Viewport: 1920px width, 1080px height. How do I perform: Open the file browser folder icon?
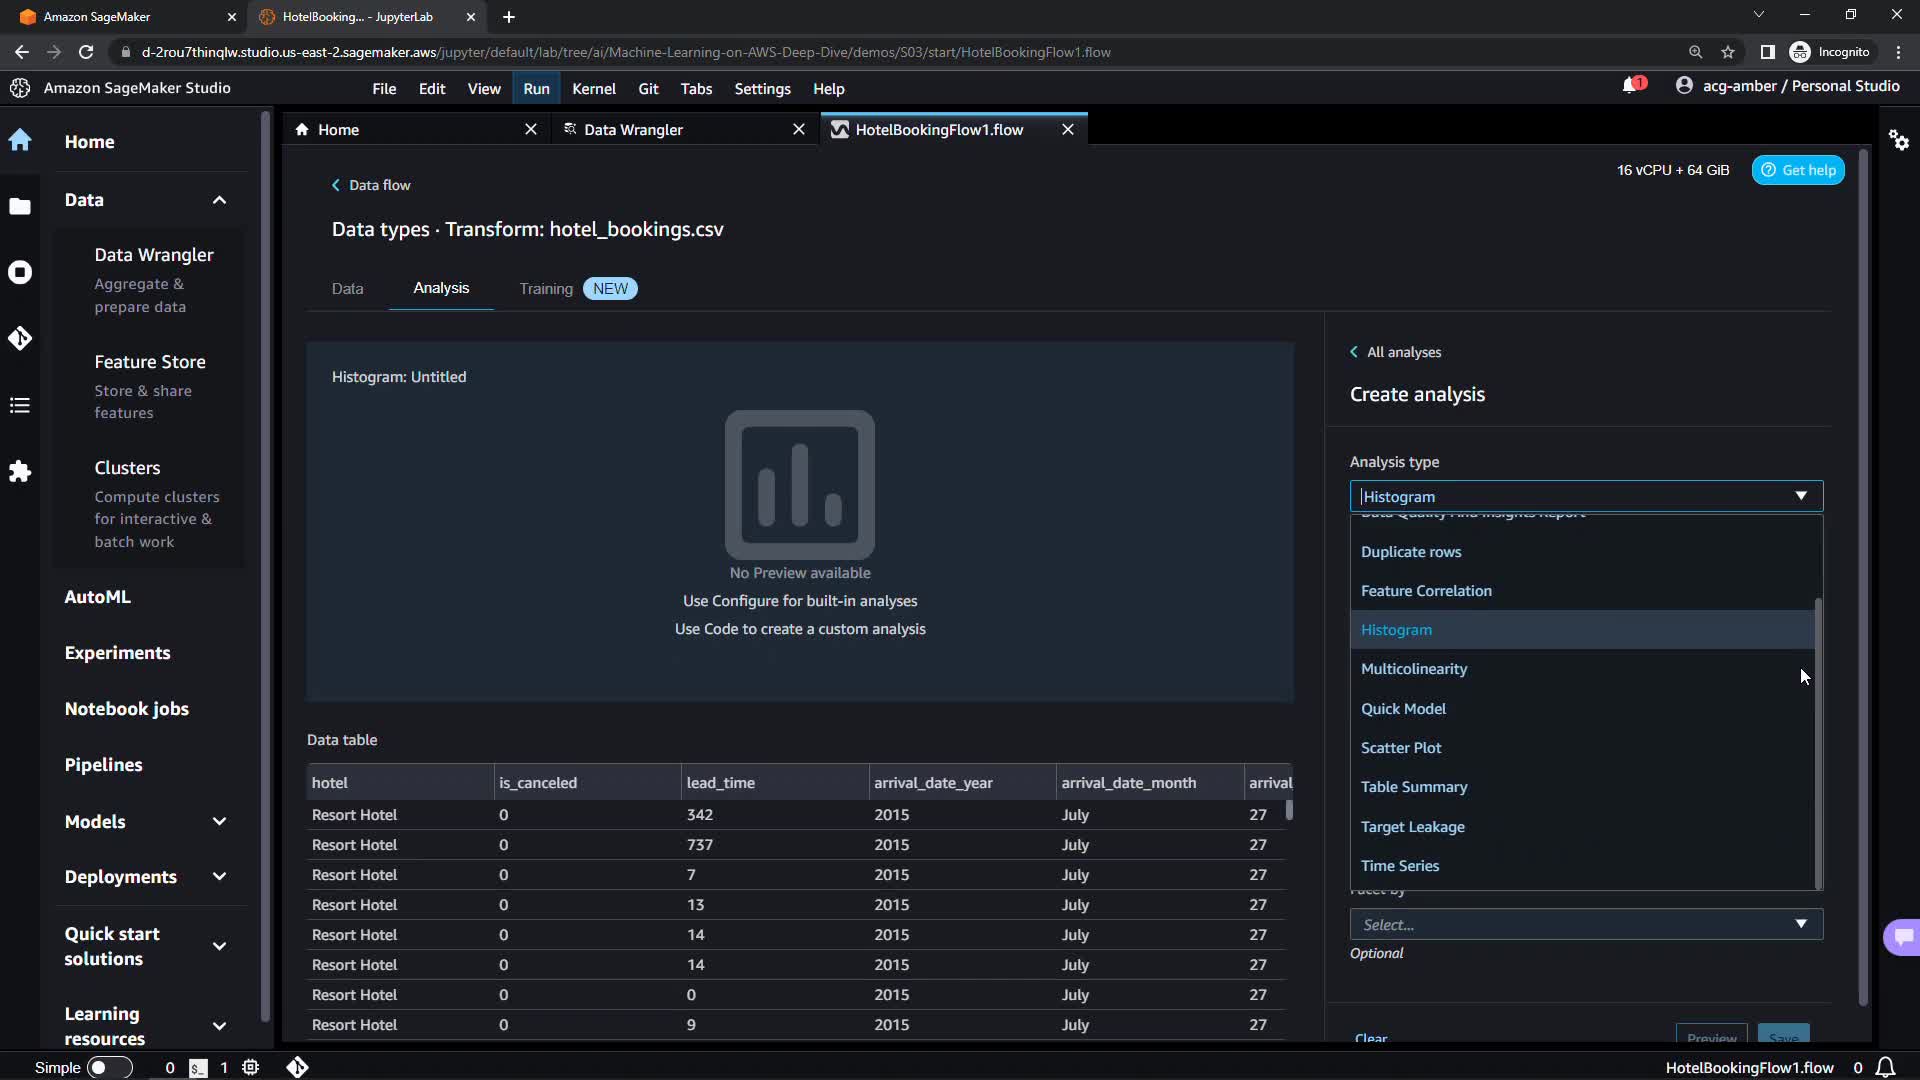(x=20, y=207)
